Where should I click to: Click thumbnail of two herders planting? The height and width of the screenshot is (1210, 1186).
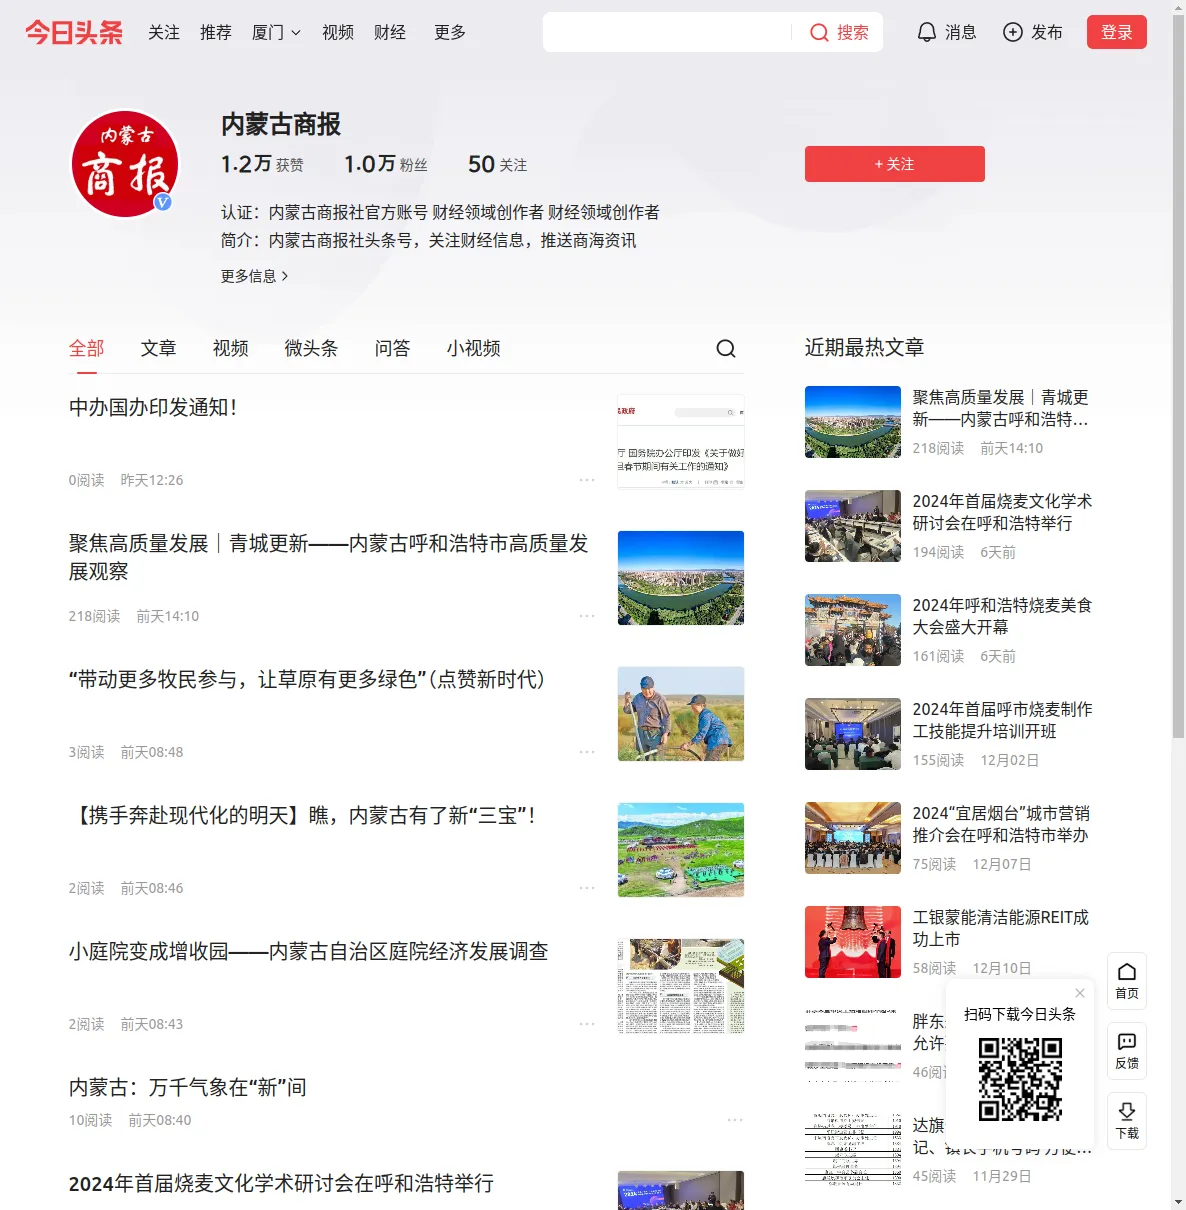pyautogui.click(x=681, y=714)
